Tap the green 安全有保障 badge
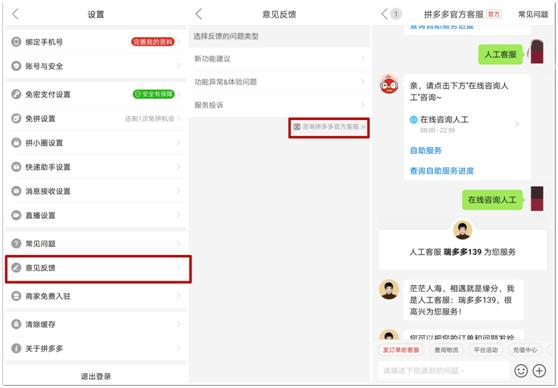558x388 pixels. coord(153,94)
